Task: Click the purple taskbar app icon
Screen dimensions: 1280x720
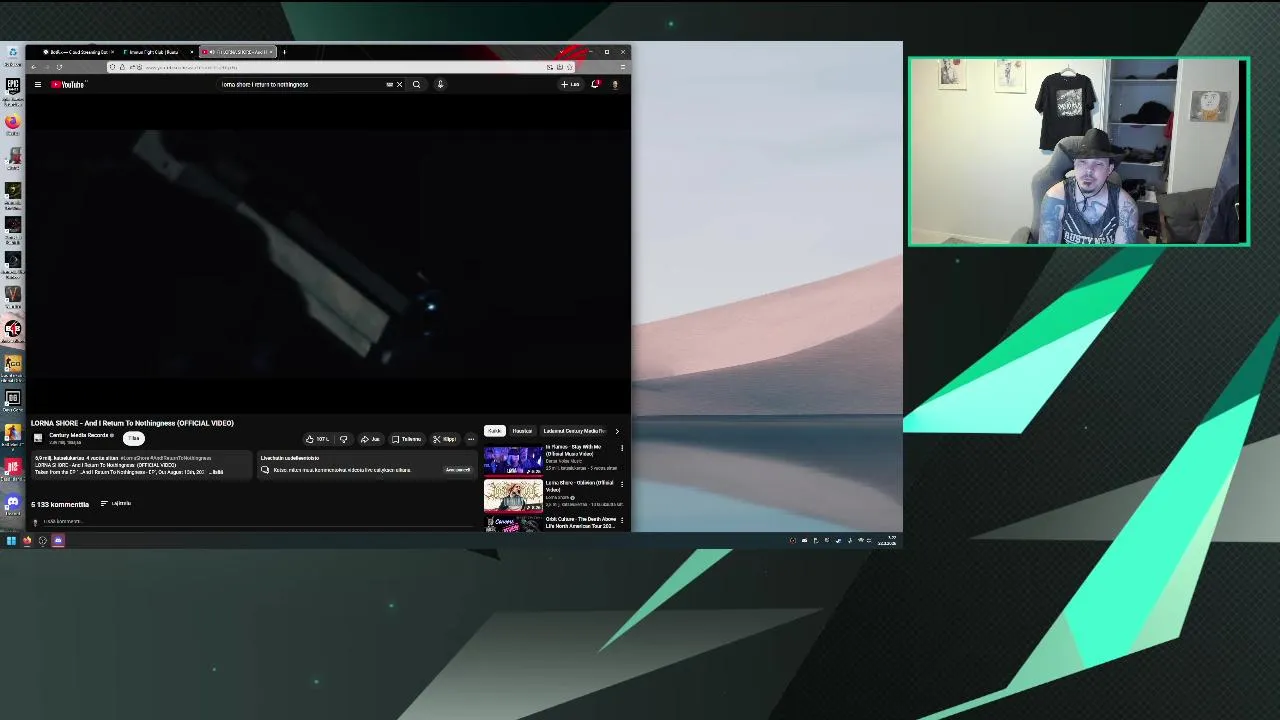Action: click(58, 541)
